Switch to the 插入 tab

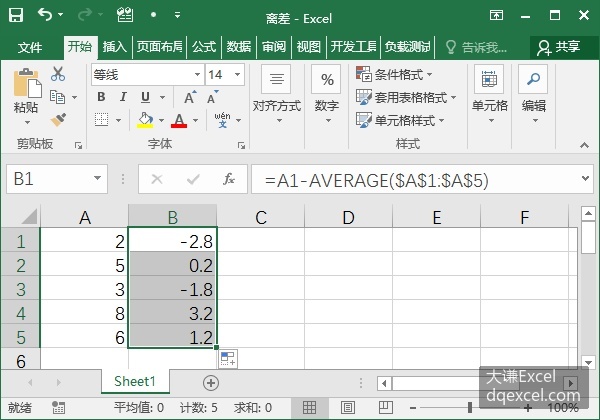[114, 47]
